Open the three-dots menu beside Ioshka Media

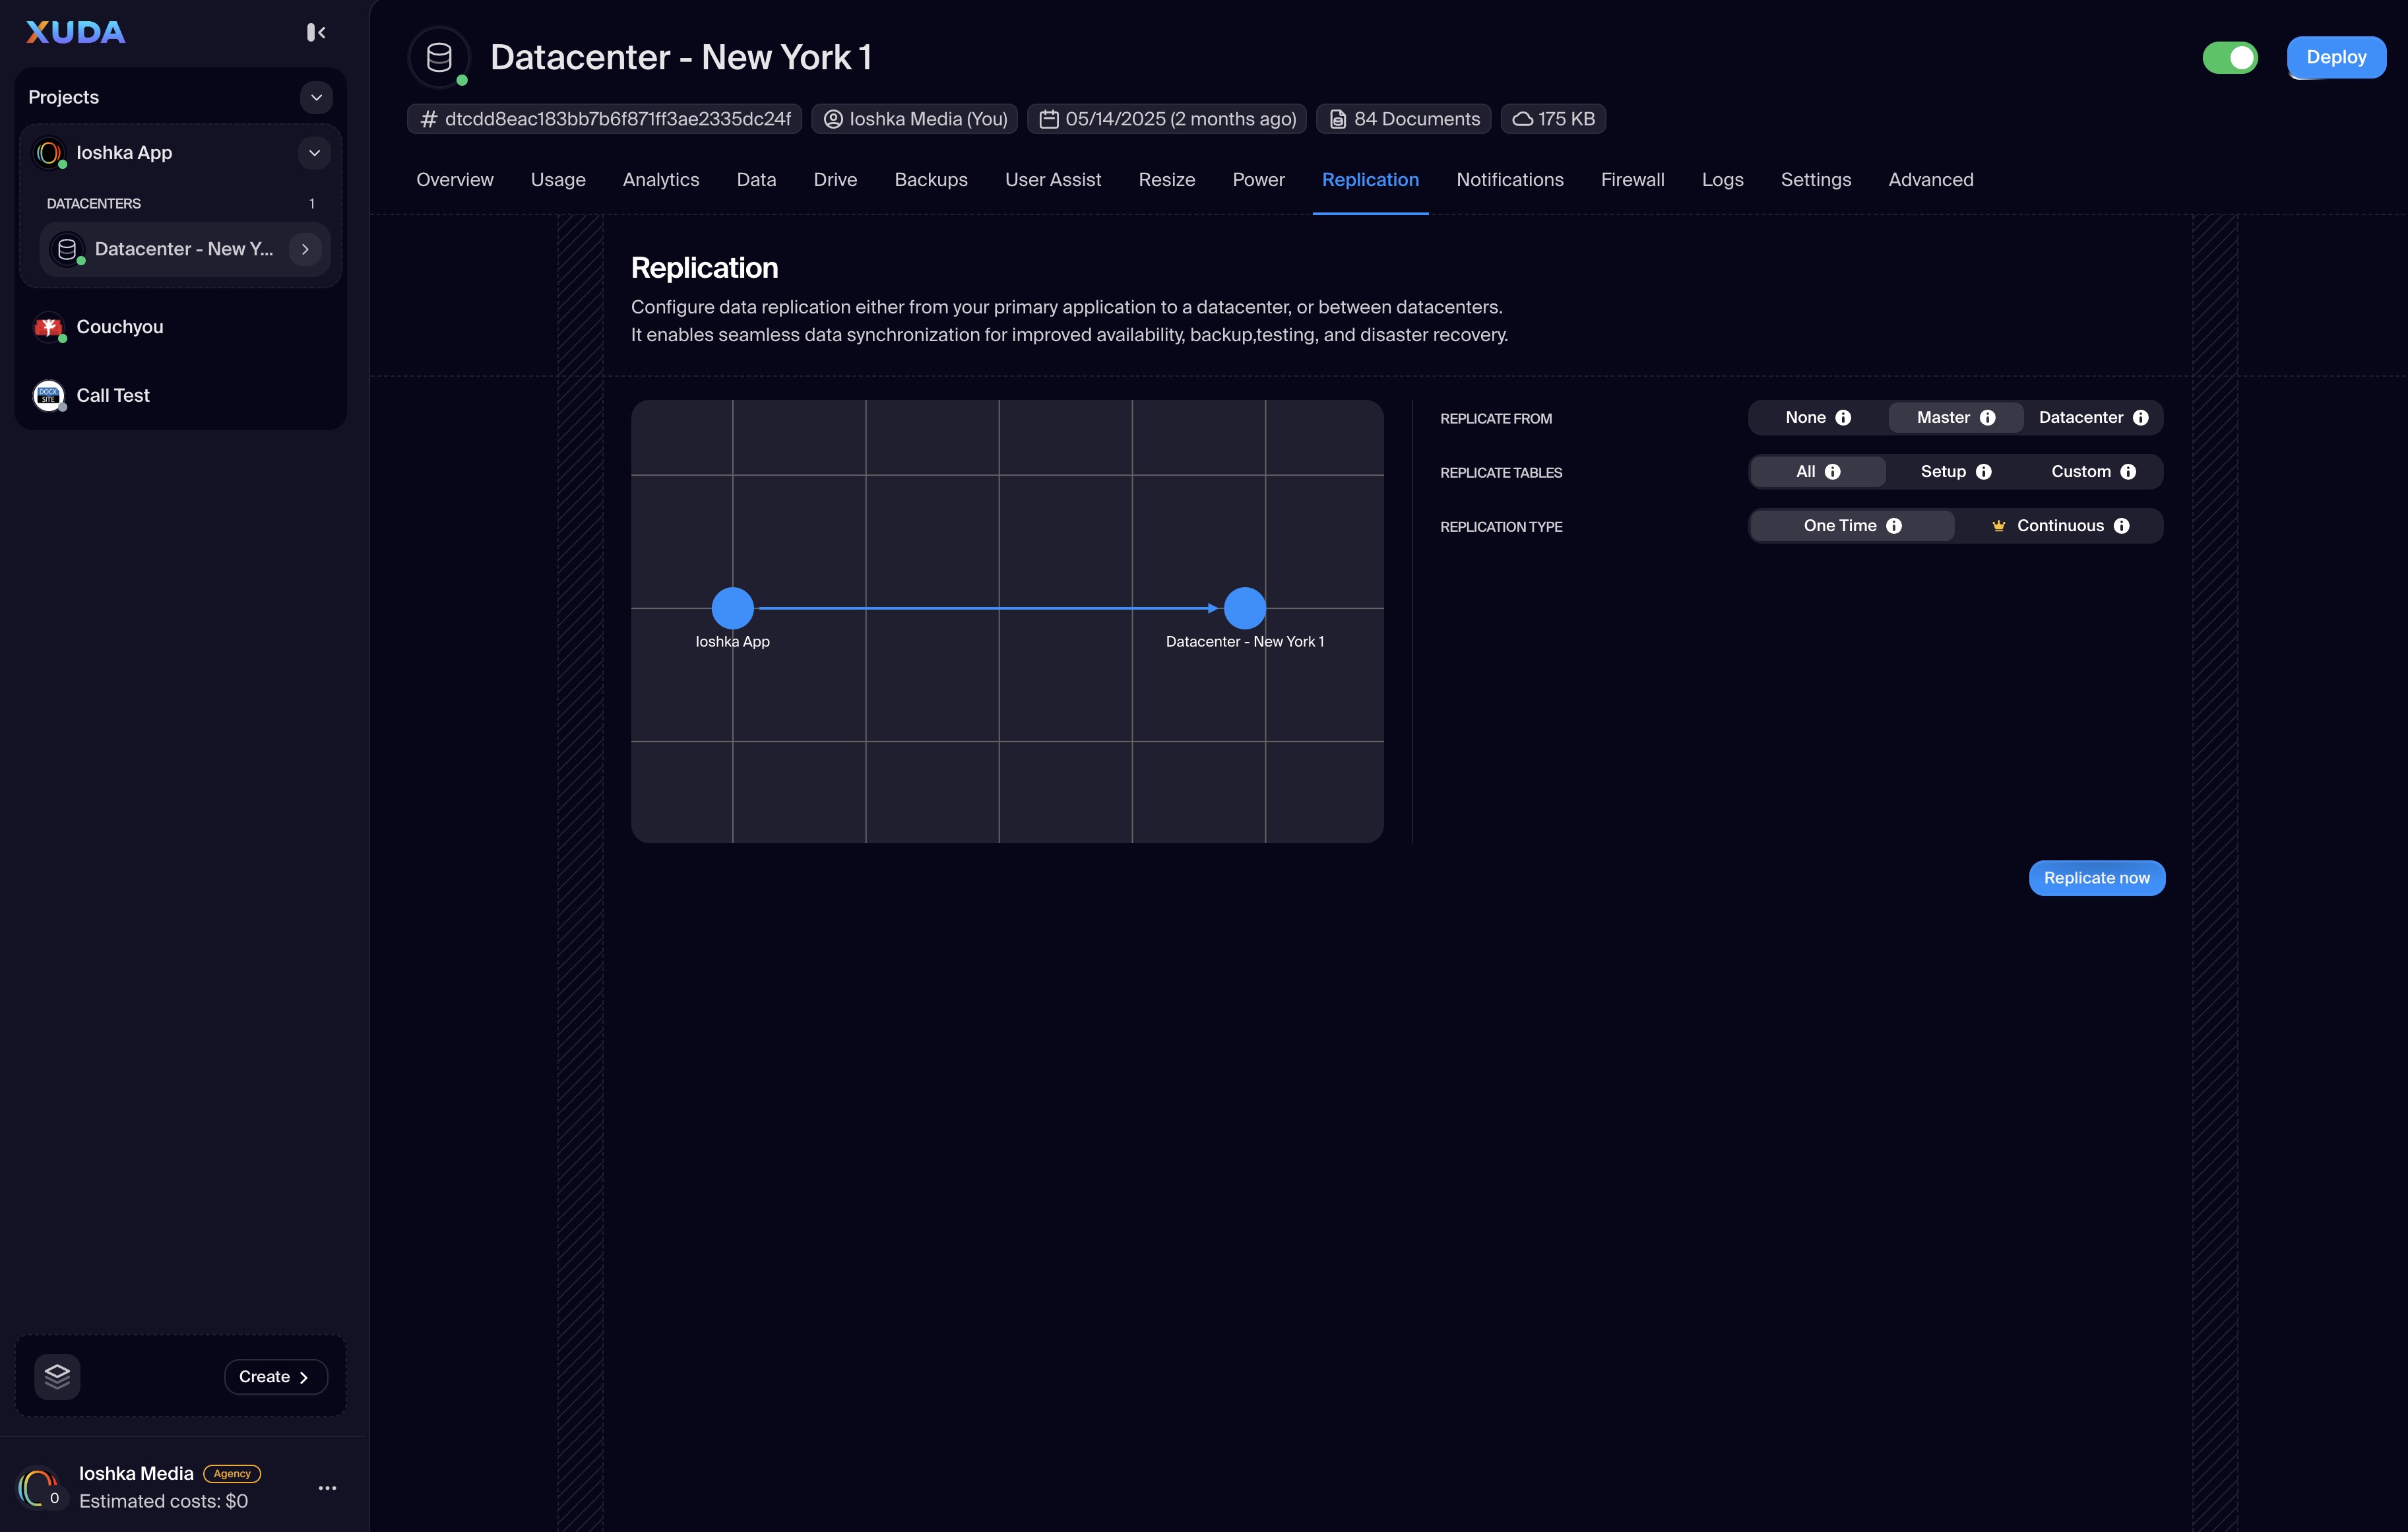pos(327,1488)
